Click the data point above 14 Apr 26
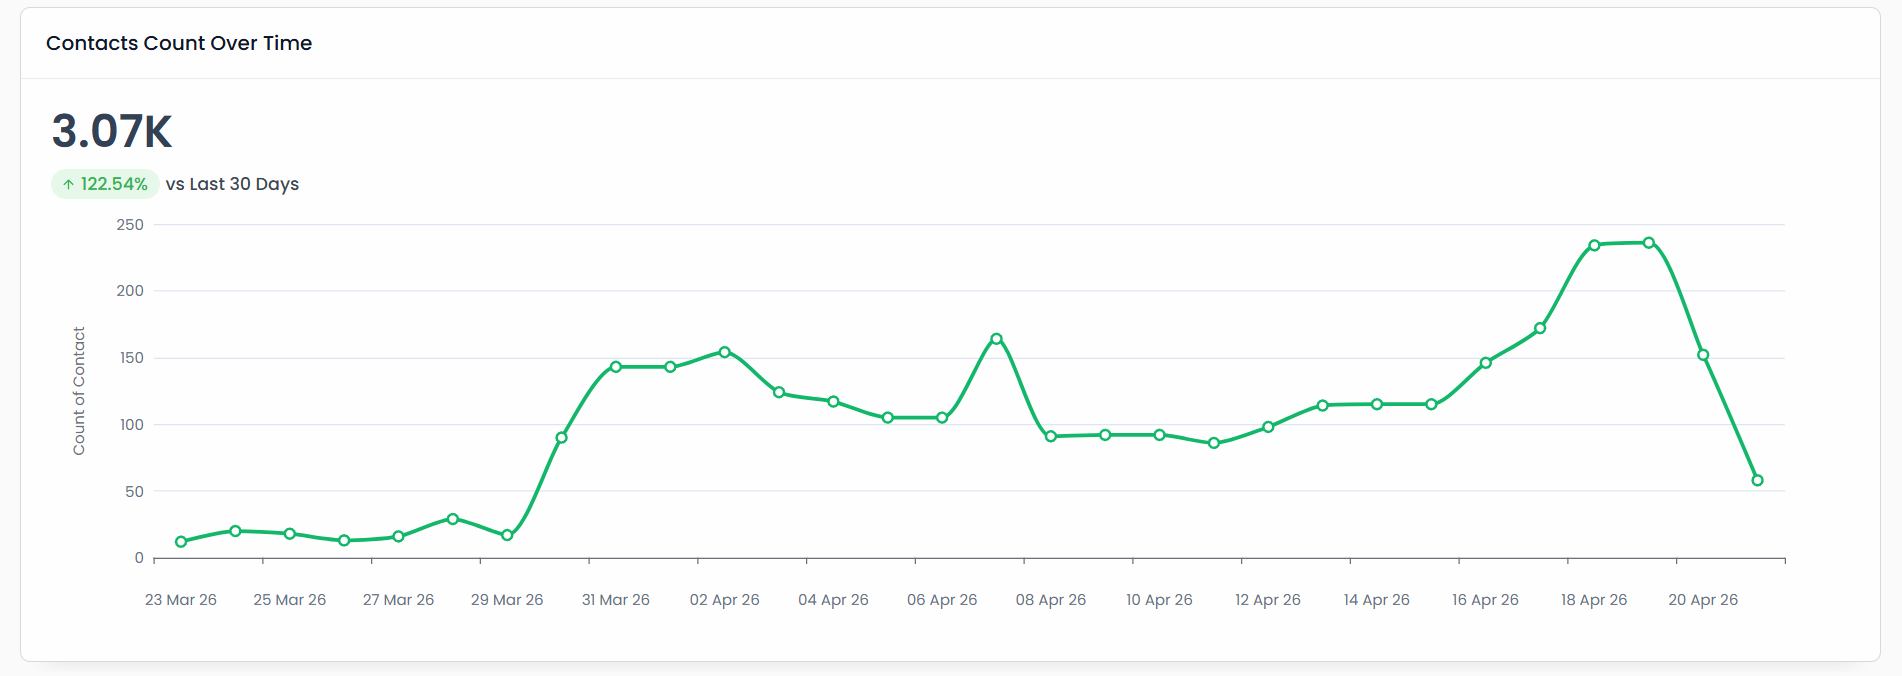The image size is (1902, 676). click(1377, 404)
